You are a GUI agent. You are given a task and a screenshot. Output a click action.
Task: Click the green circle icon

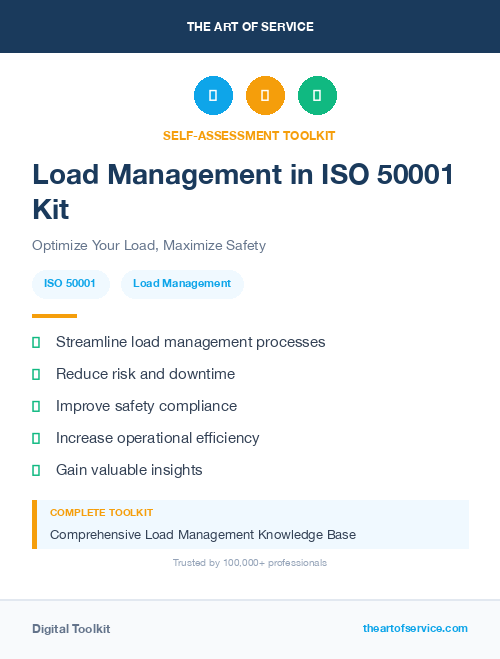click(x=317, y=95)
